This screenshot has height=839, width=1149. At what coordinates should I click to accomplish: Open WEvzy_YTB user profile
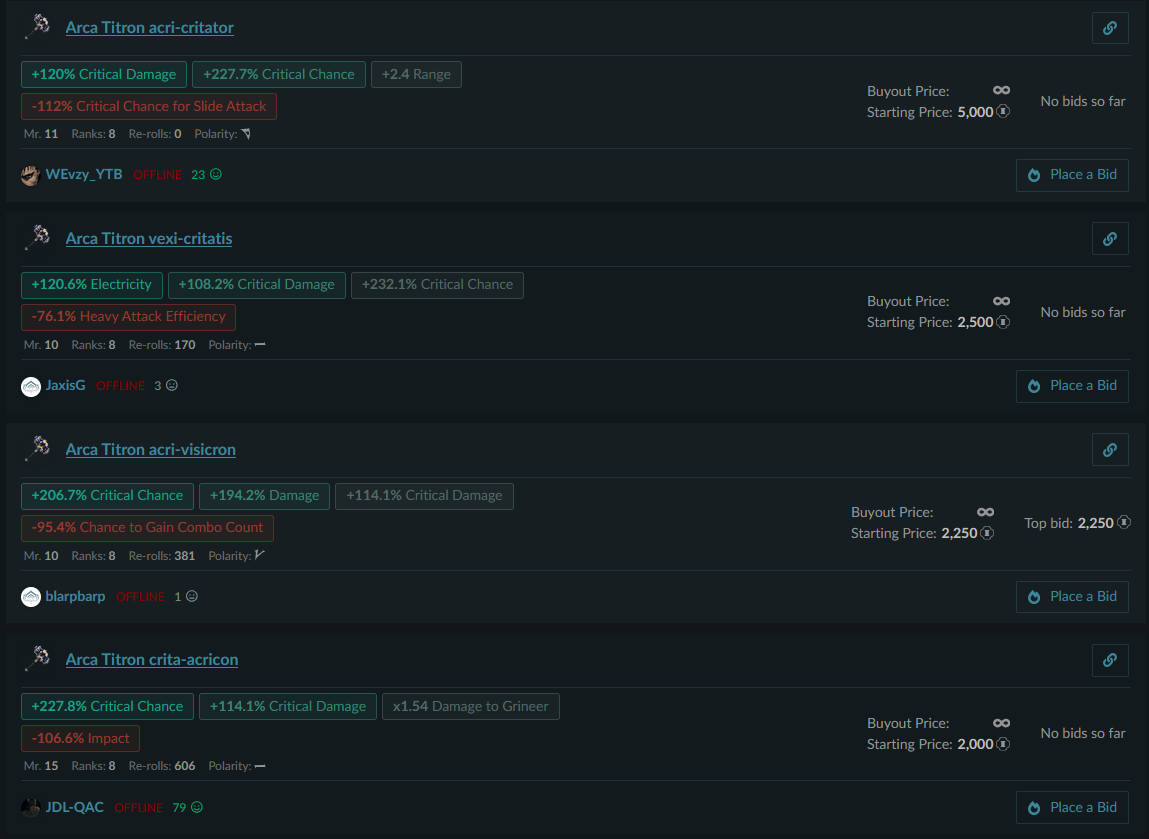pos(84,174)
